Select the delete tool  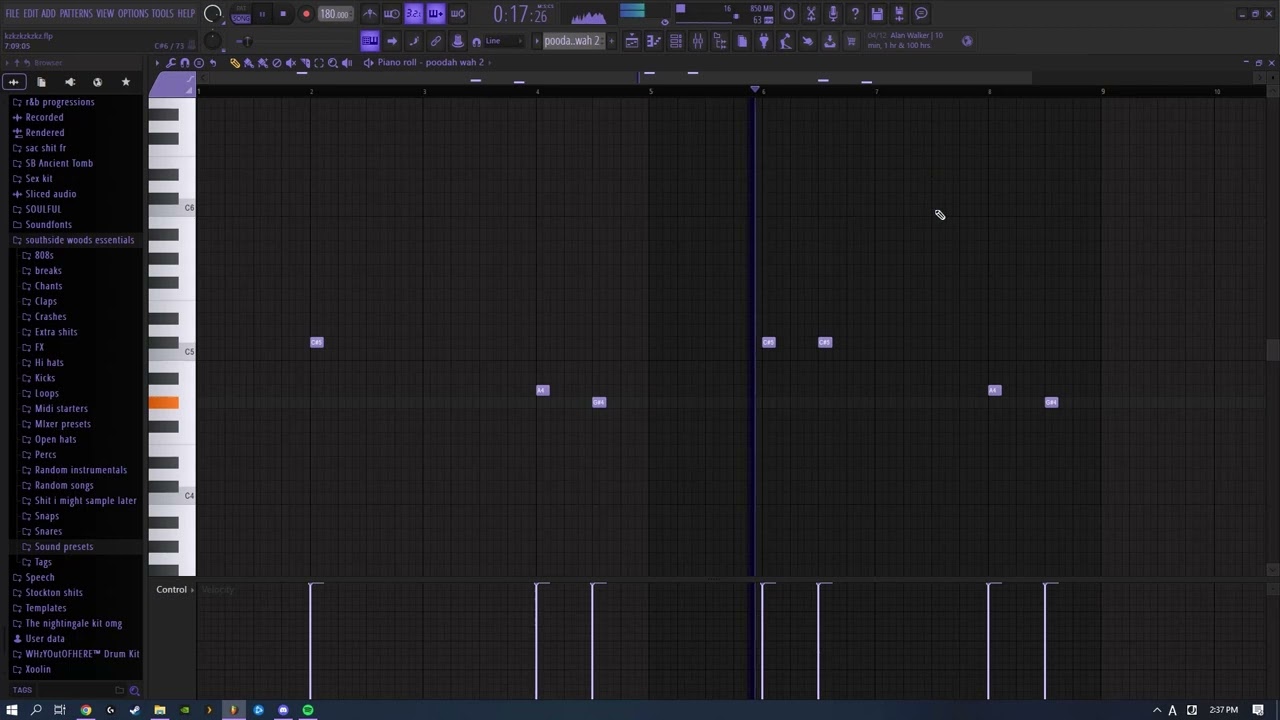pos(277,63)
